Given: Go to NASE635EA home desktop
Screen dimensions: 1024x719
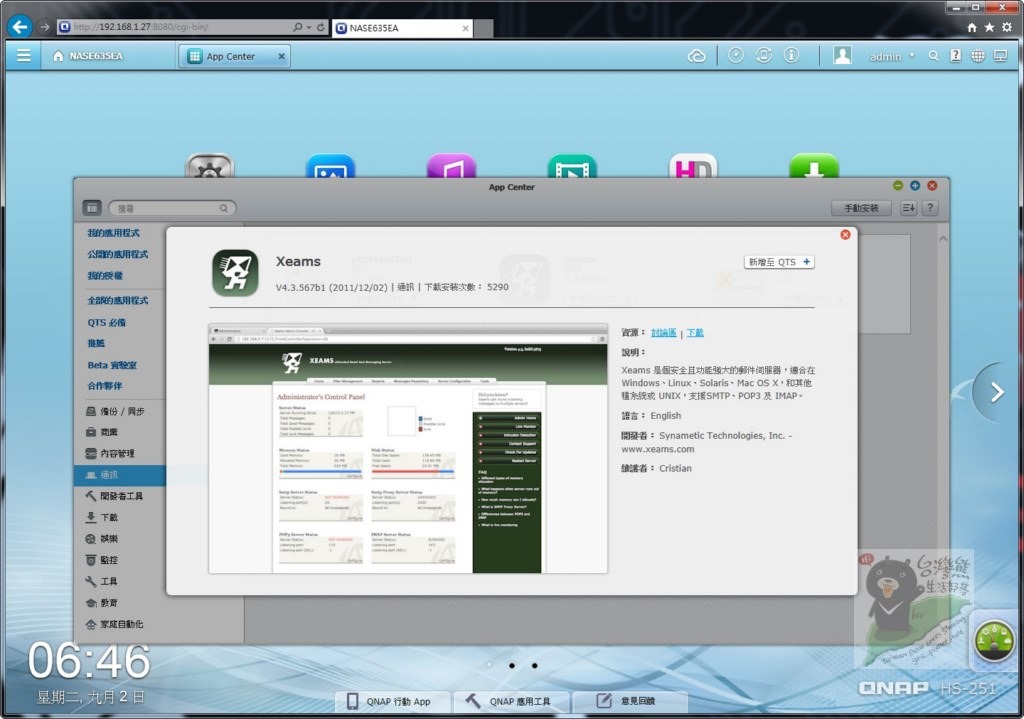Looking at the screenshot, I should pyautogui.click(x=88, y=56).
